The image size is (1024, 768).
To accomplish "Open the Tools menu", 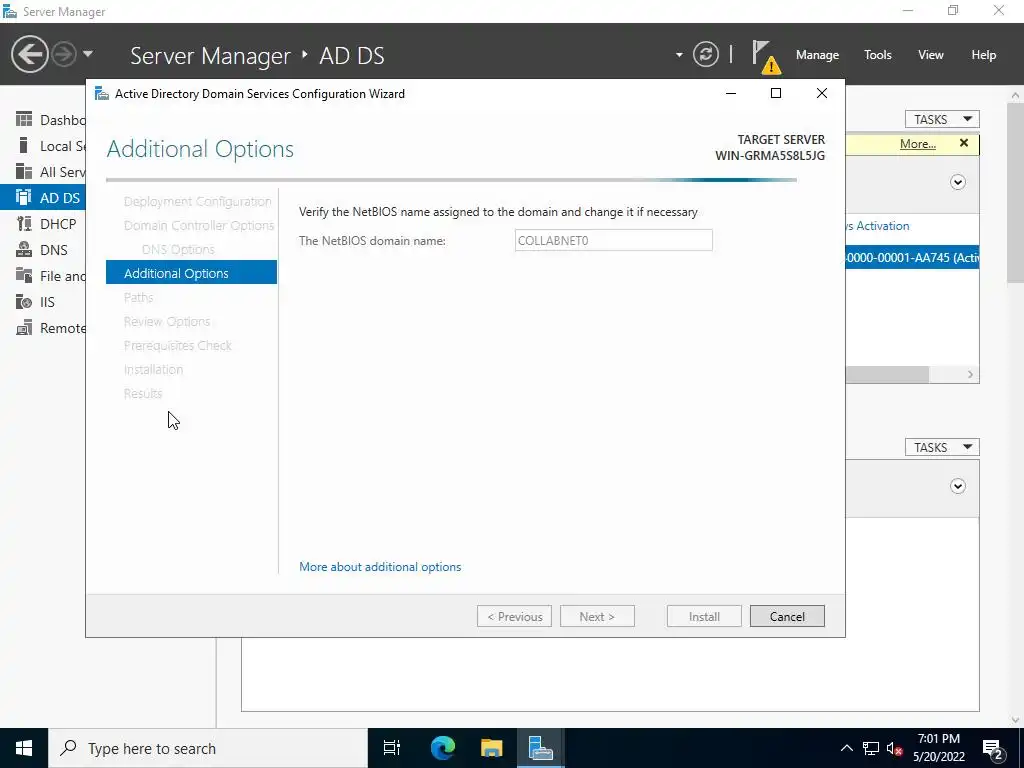I will 877,55.
